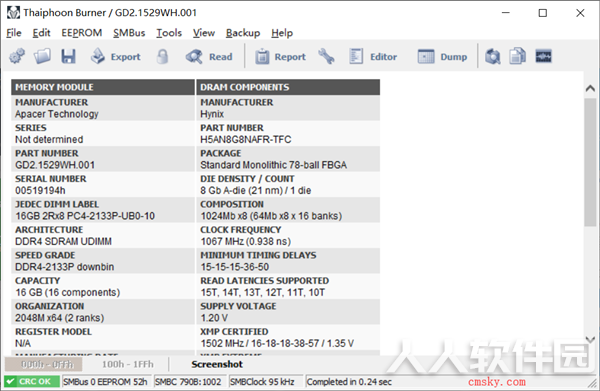Click the gear settings toolbar icon
The height and width of the screenshot is (391, 600).
17,57
